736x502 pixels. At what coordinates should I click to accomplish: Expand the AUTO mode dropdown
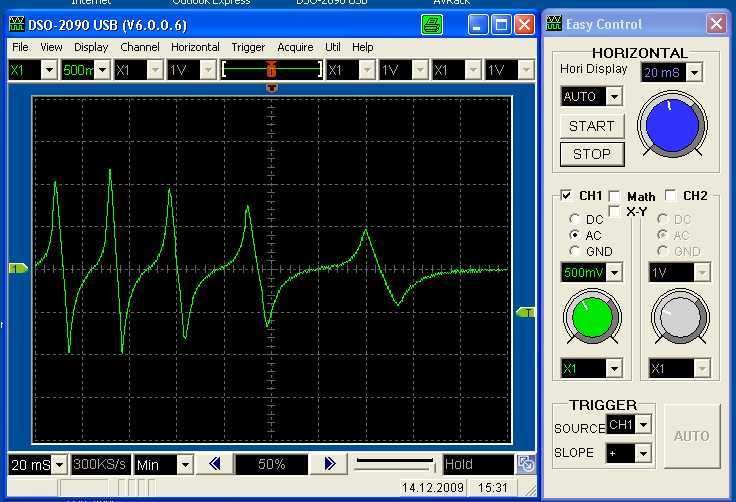point(614,97)
